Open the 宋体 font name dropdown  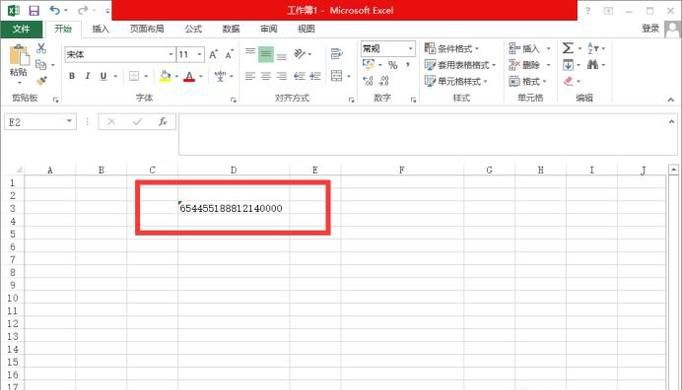pos(171,54)
